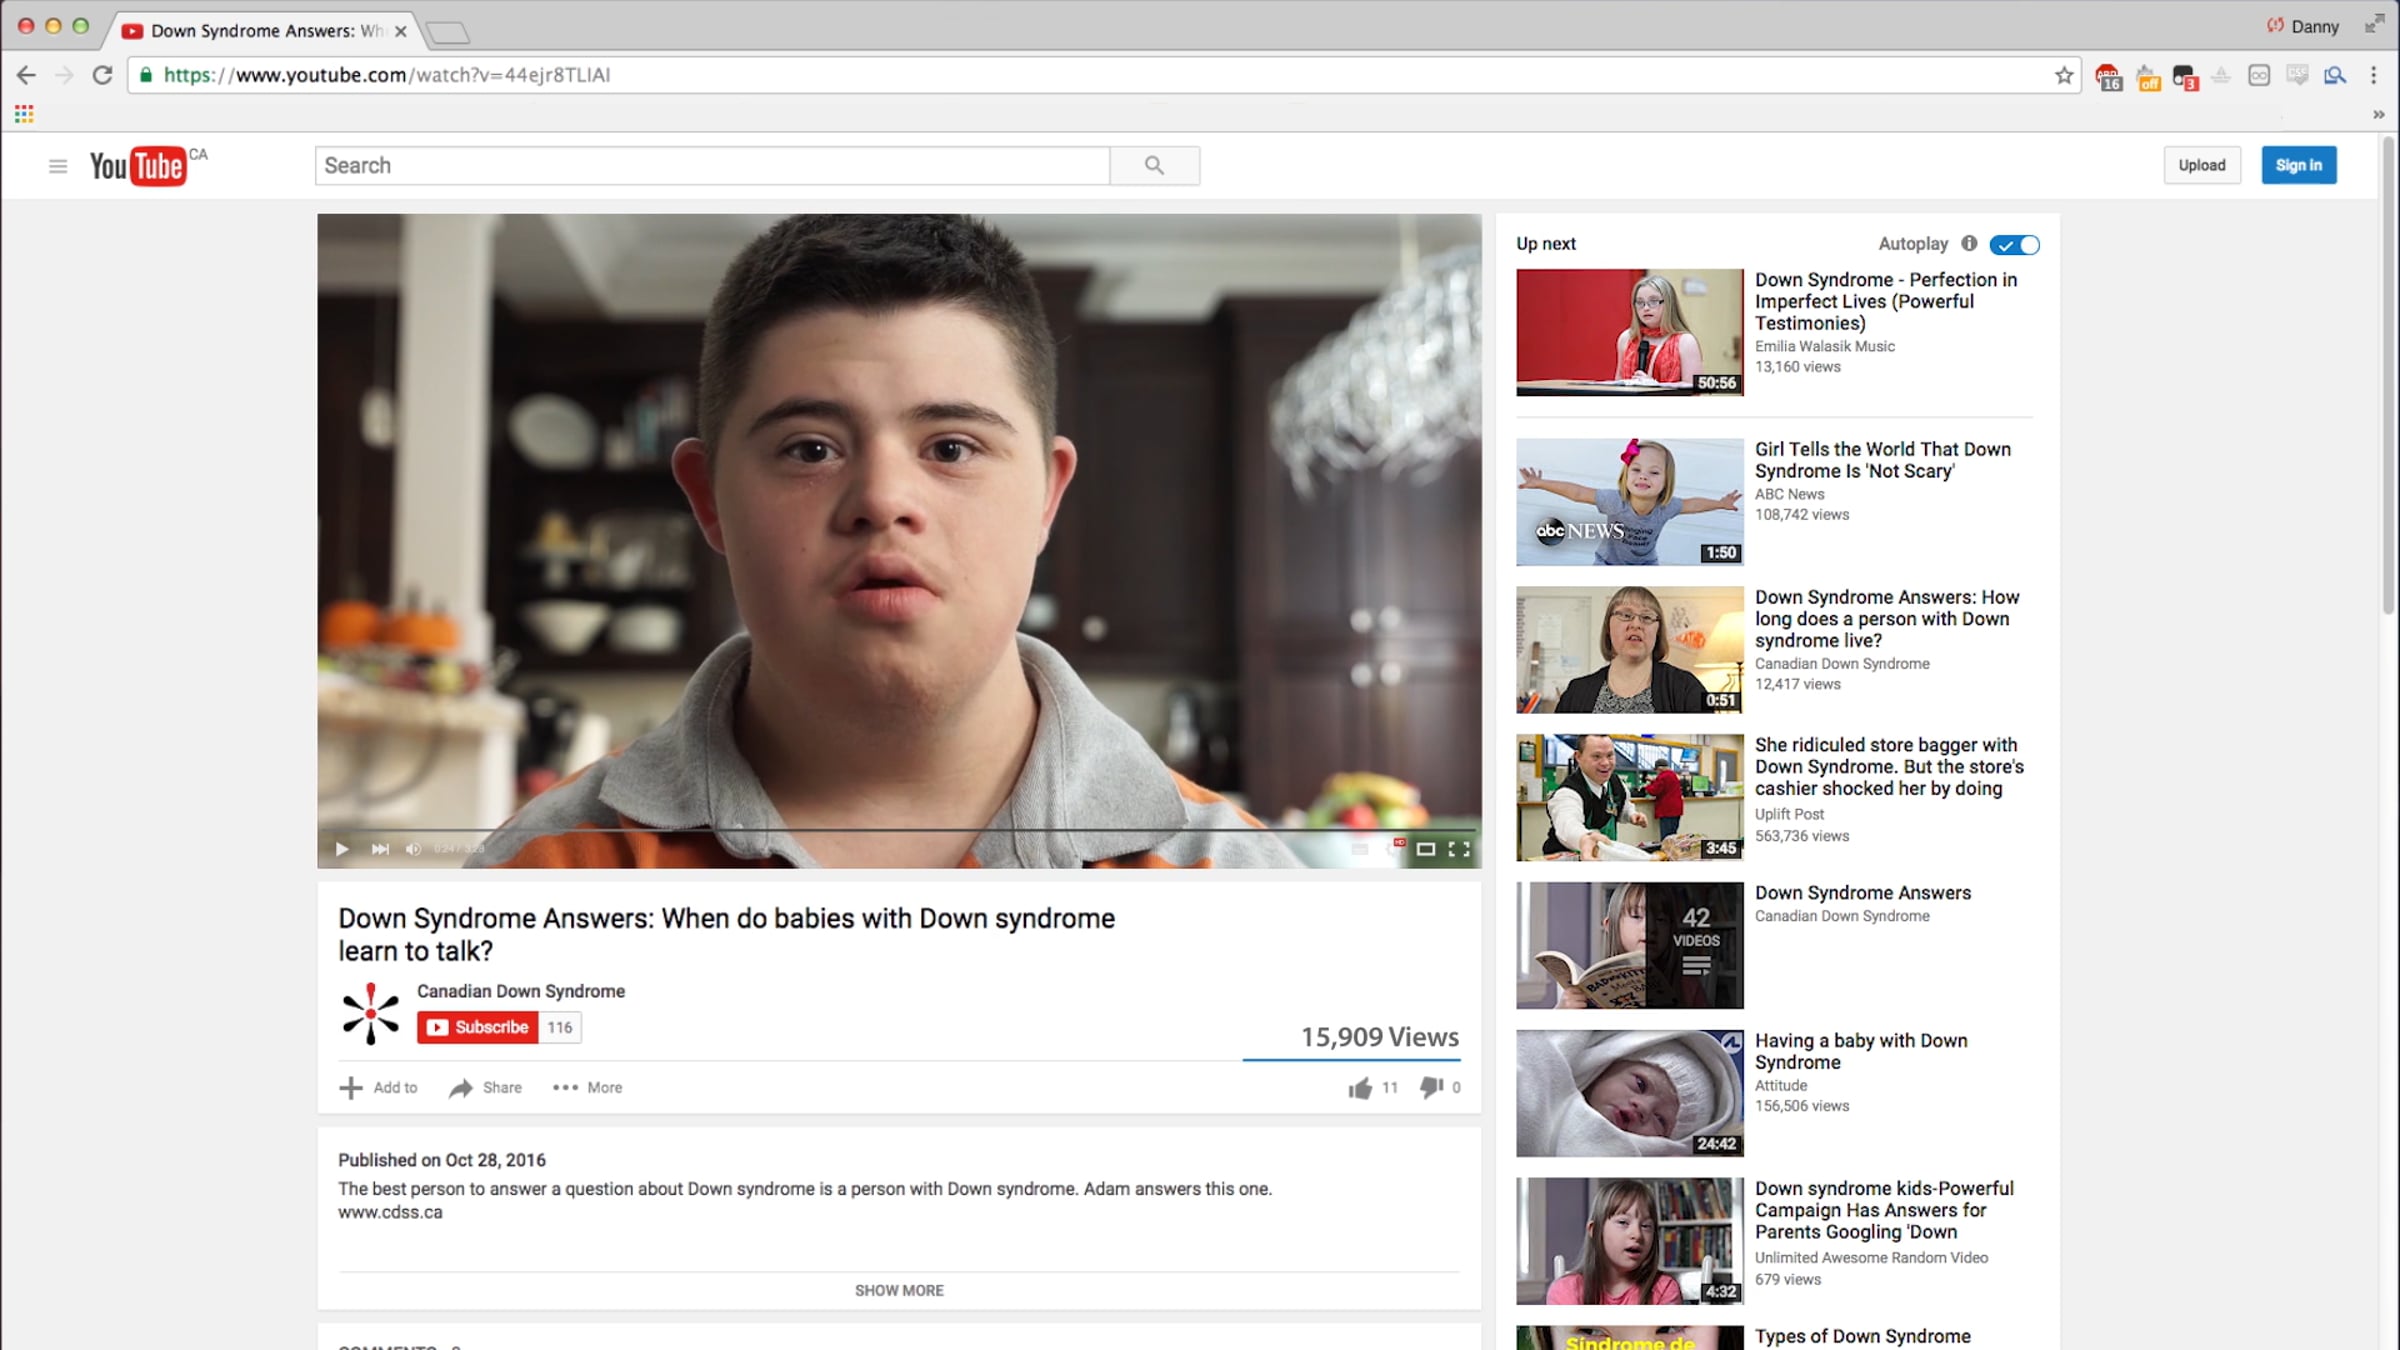
Task: Open 'Girl Tells the World' video title
Action: [x=1882, y=460]
